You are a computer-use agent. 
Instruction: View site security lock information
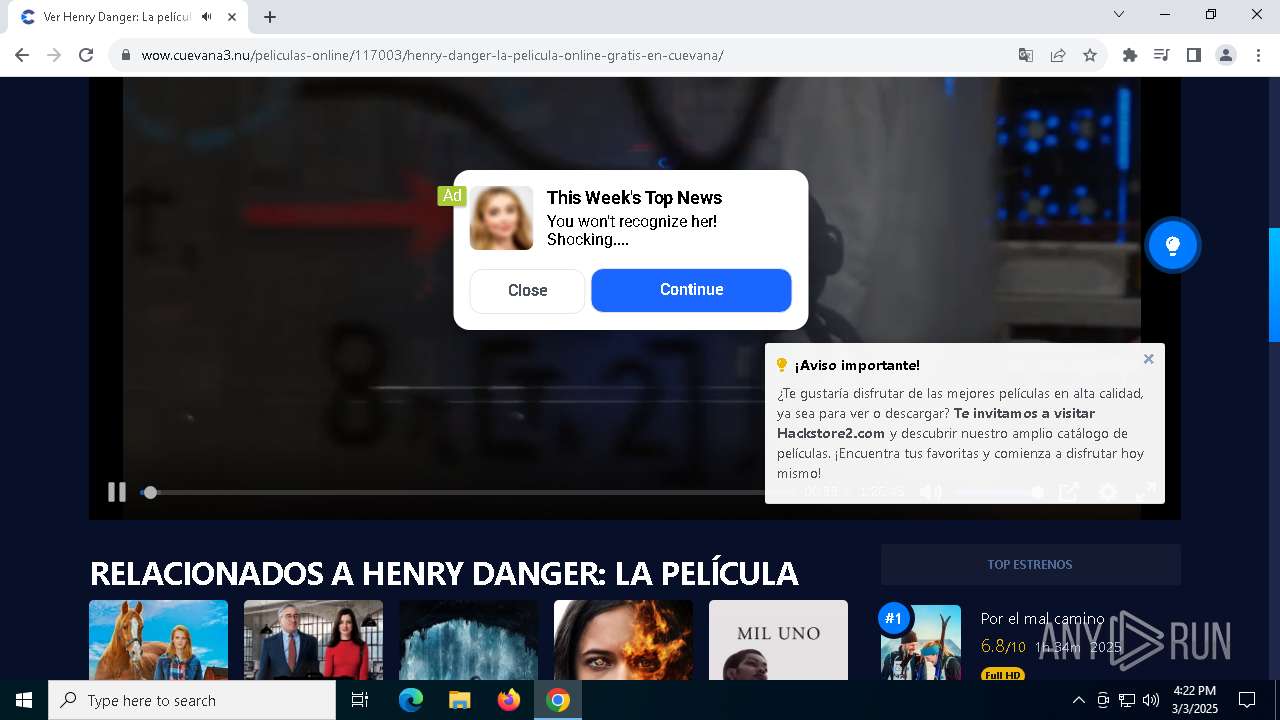126,55
